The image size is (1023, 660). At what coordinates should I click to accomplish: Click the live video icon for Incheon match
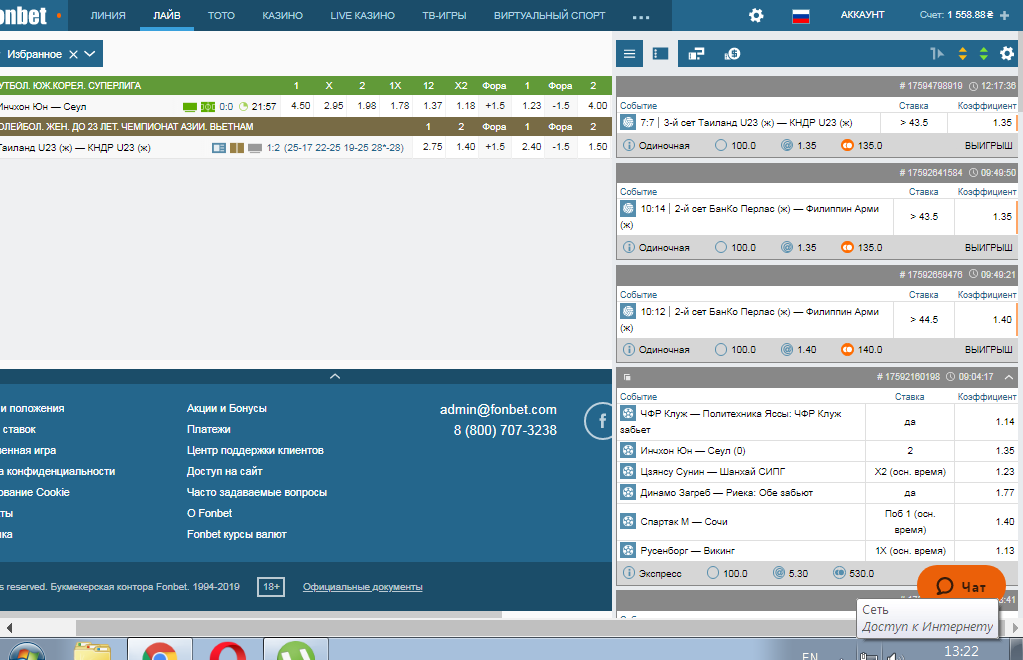tap(190, 106)
